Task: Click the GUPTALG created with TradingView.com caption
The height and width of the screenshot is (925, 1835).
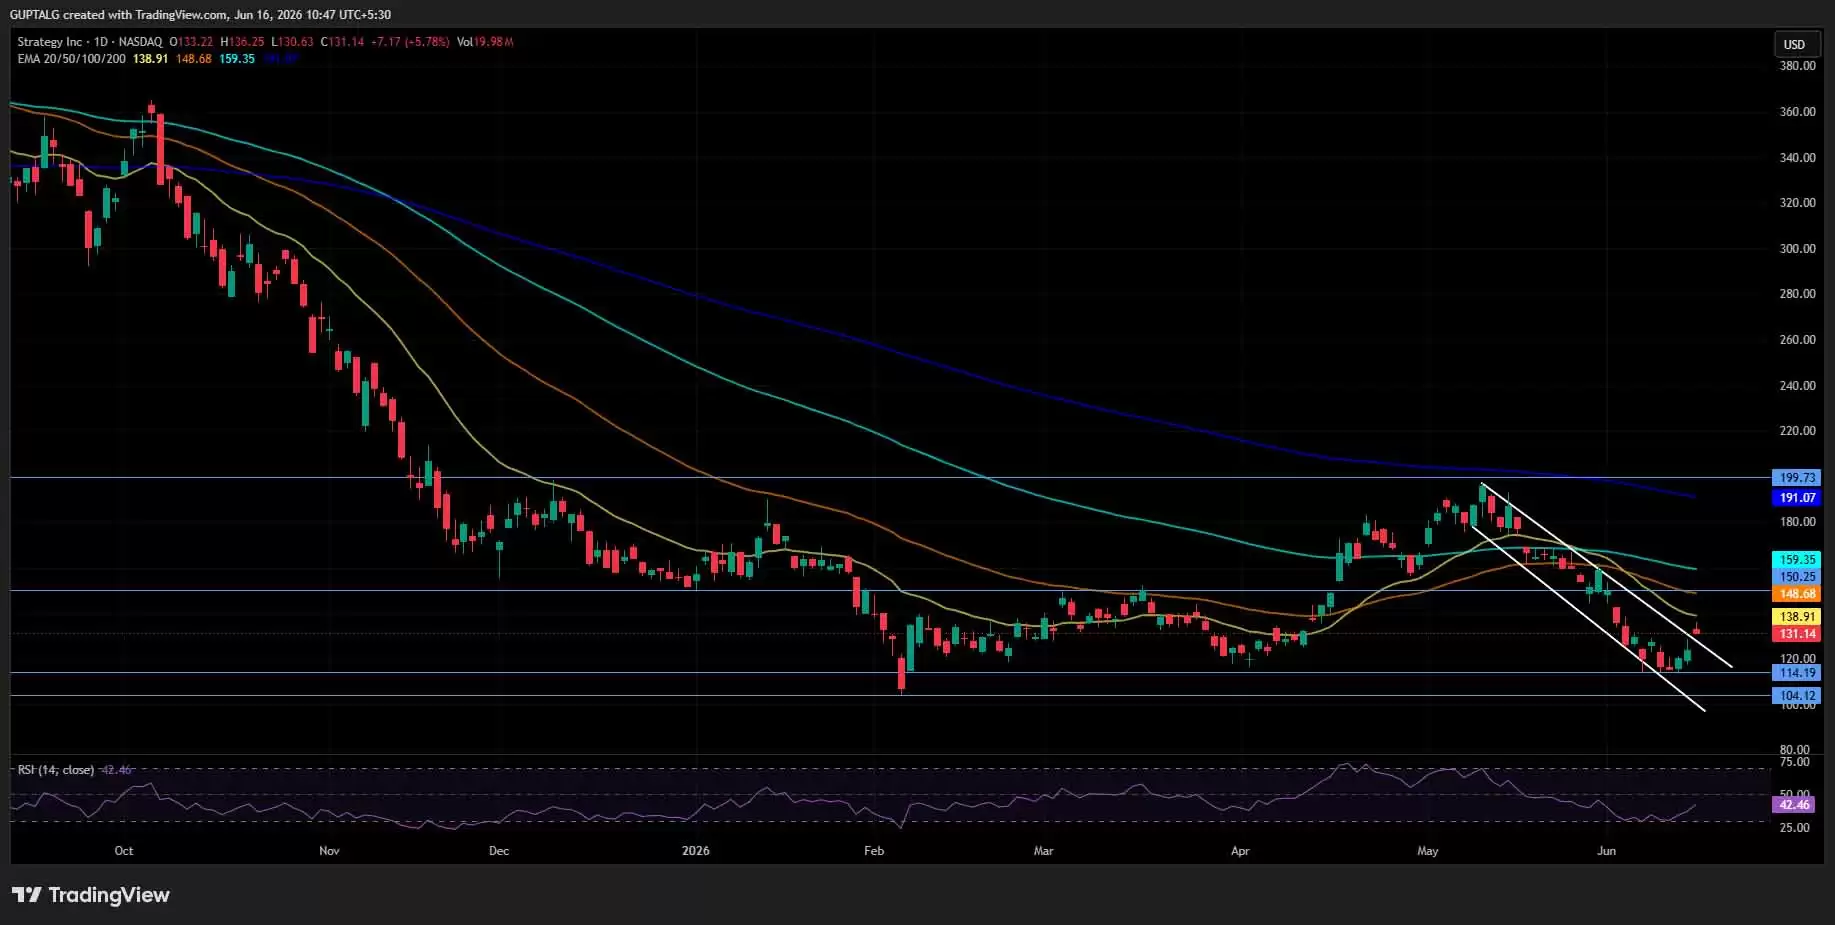Action: pos(200,15)
